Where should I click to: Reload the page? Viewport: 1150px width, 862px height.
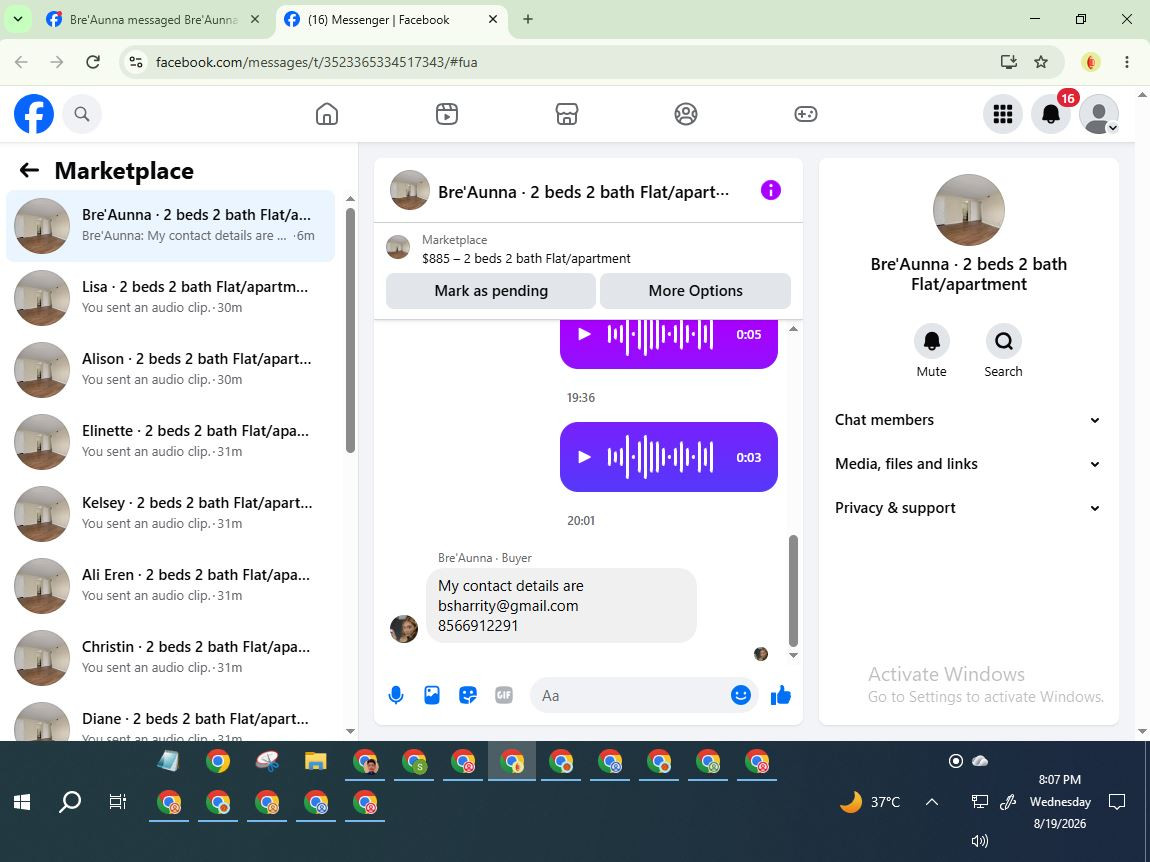92,62
